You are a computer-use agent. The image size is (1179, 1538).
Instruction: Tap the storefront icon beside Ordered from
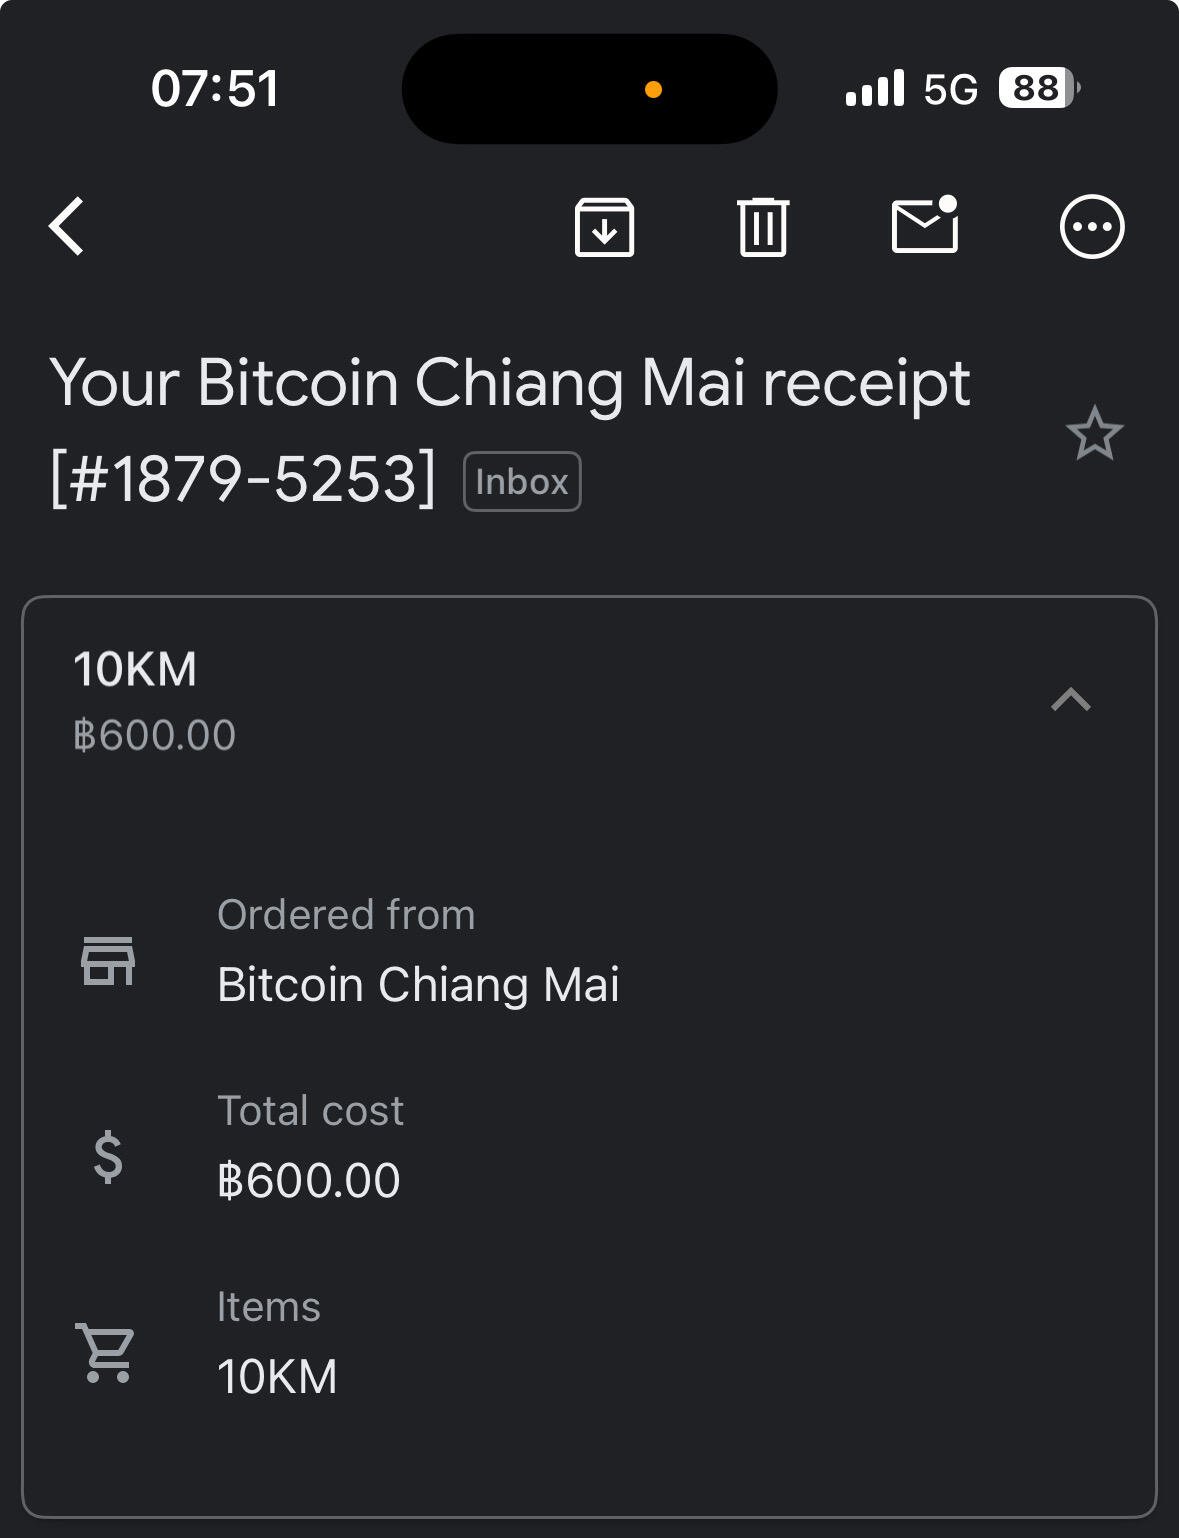[108, 961]
